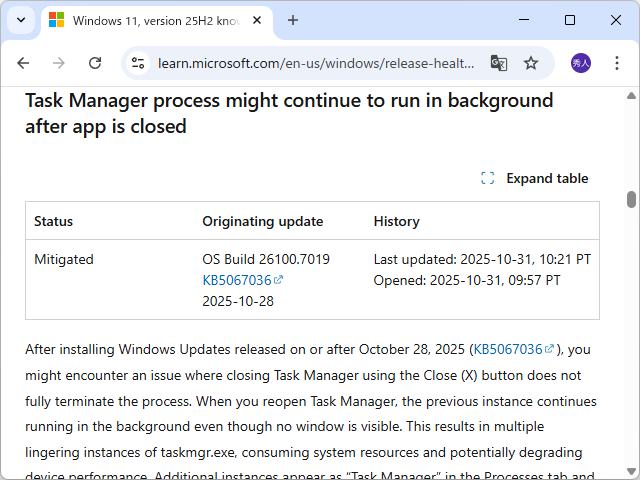View site information icon in address bar

point(138,63)
